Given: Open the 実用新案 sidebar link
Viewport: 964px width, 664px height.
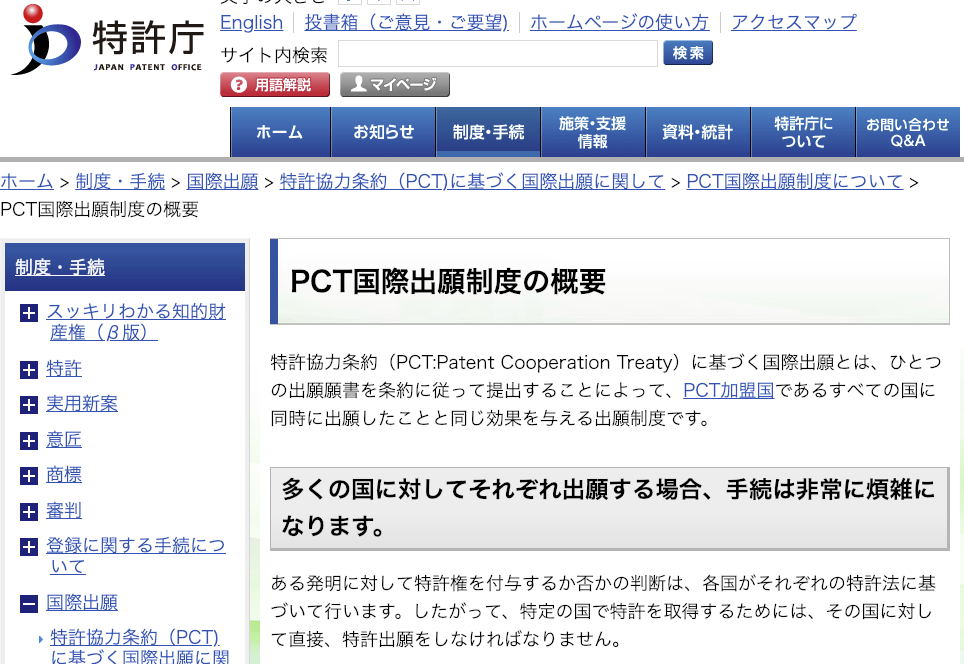Looking at the screenshot, I should (82, 404).
